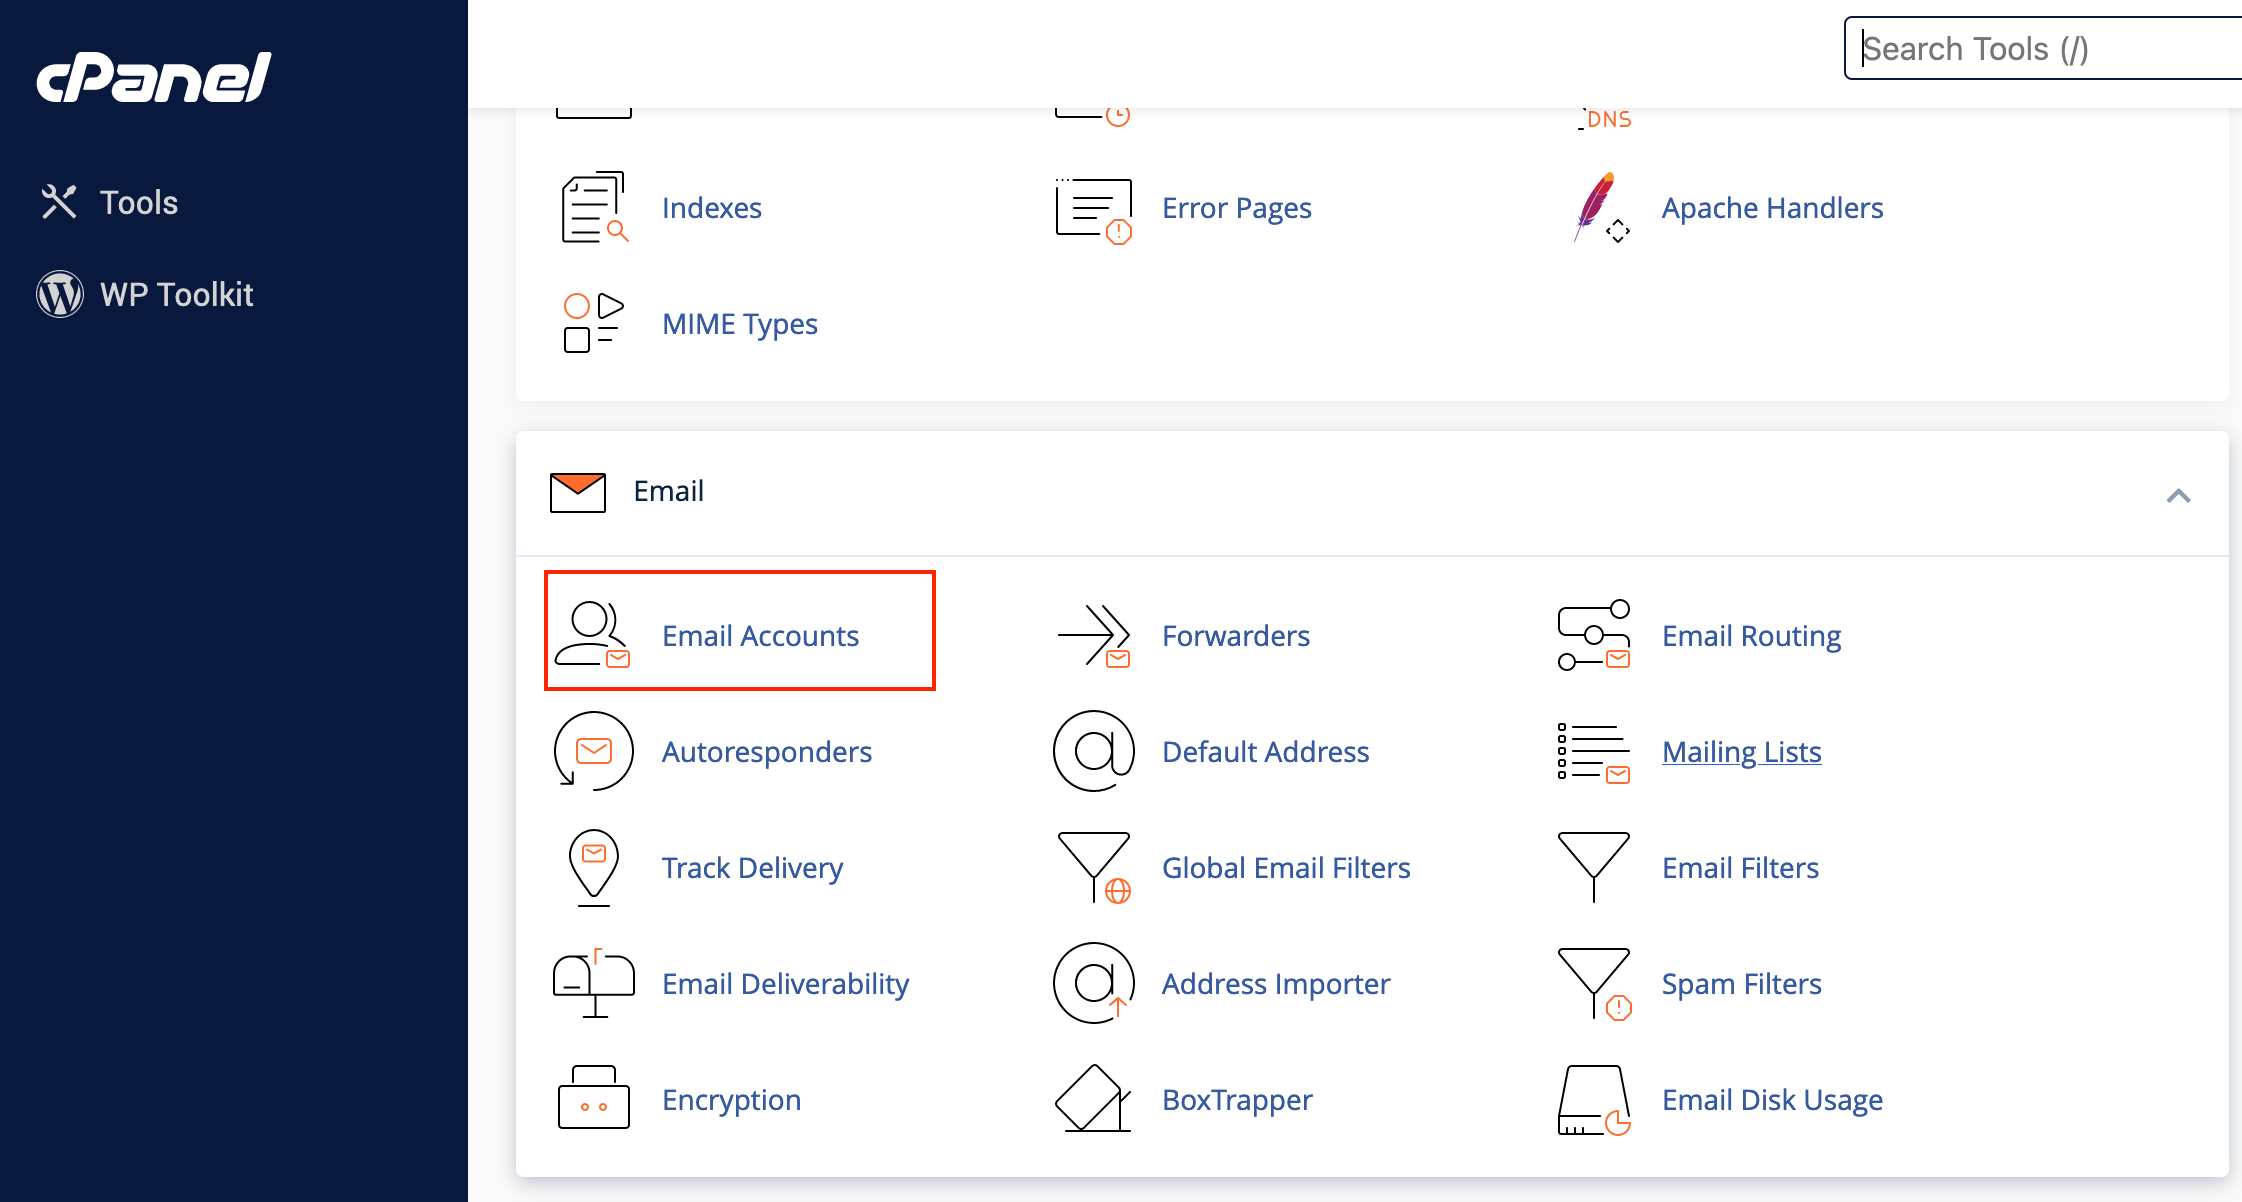The height and width of the screenshot is (1202, 2242).
Task: Open the BoxTrapper link
Action: click(1237, 1100)
